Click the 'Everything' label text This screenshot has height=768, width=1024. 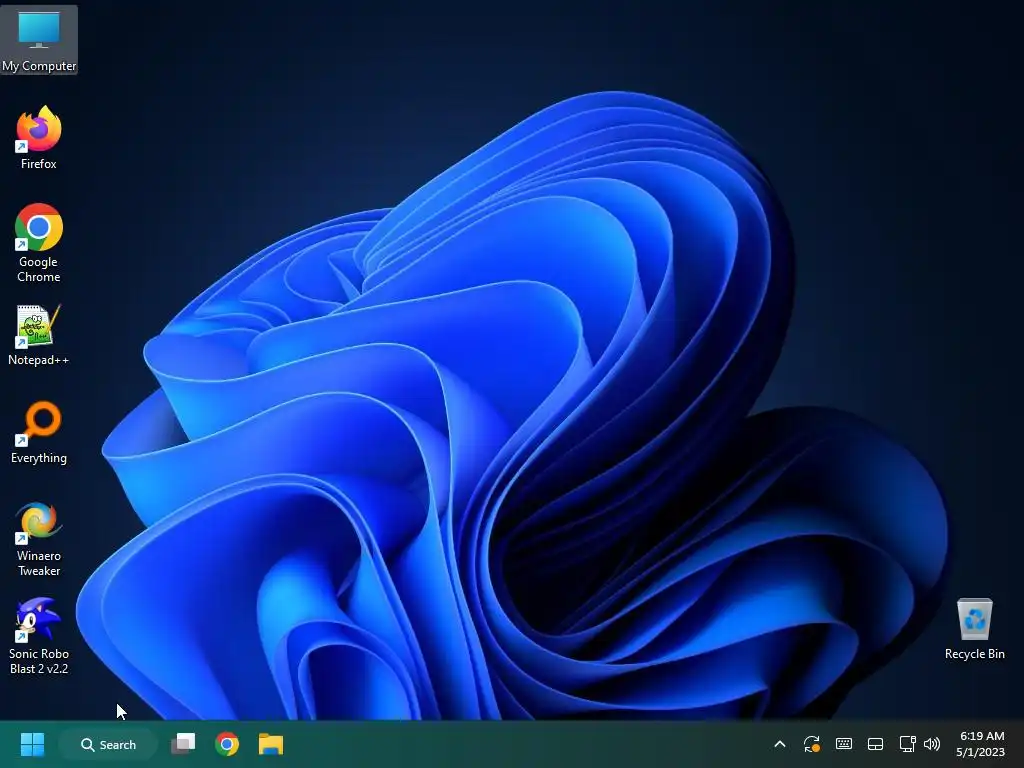click(39, 458)
